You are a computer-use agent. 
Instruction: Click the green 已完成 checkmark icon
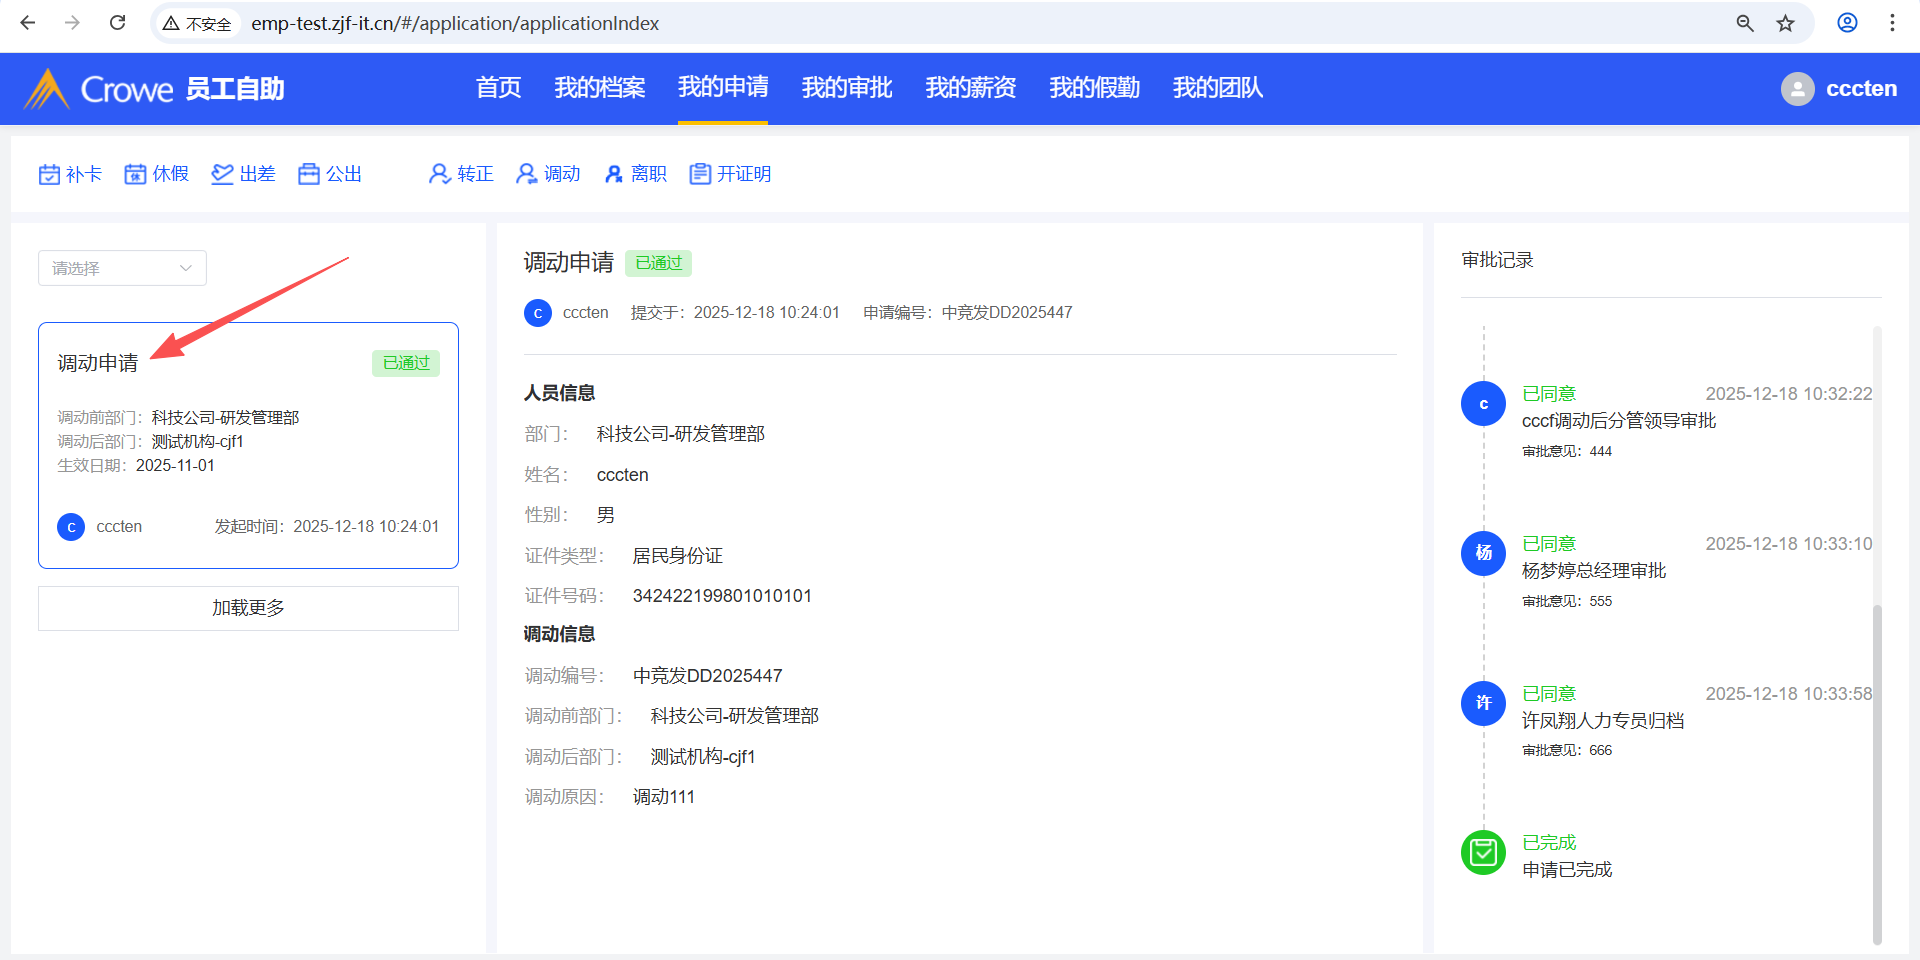click(1483, 853)
